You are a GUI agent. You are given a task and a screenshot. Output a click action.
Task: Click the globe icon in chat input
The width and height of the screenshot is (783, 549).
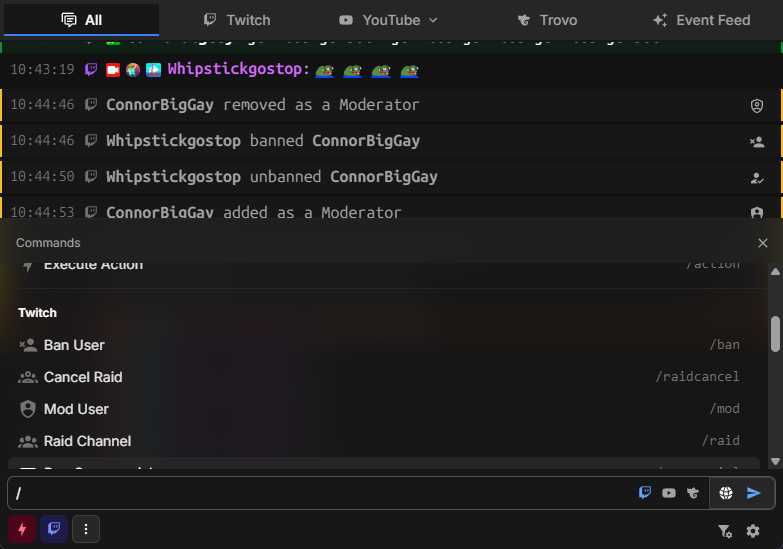tap(726, 493)
